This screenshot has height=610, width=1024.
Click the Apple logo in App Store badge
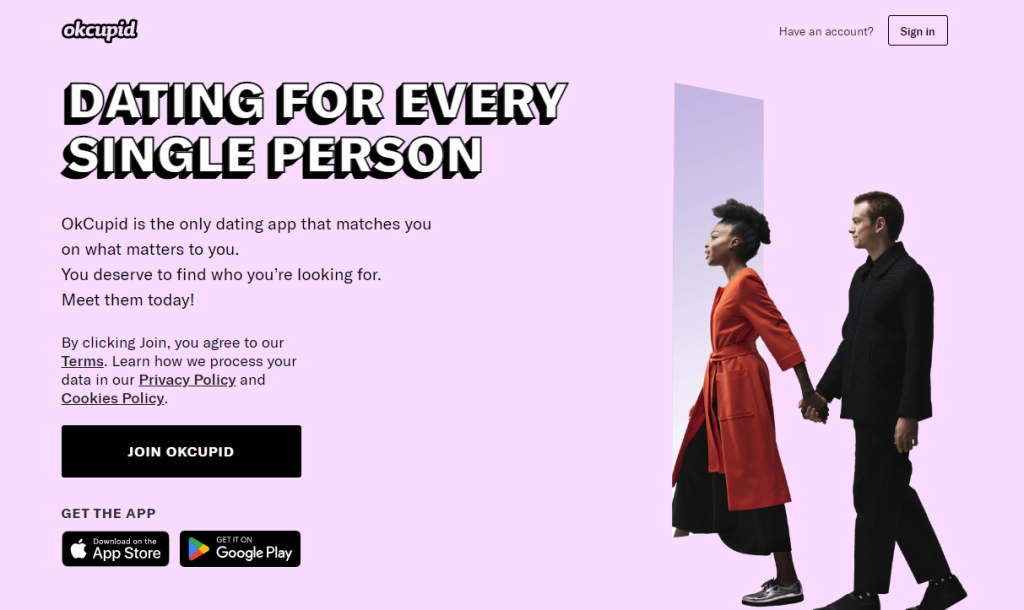click(78, 549)
